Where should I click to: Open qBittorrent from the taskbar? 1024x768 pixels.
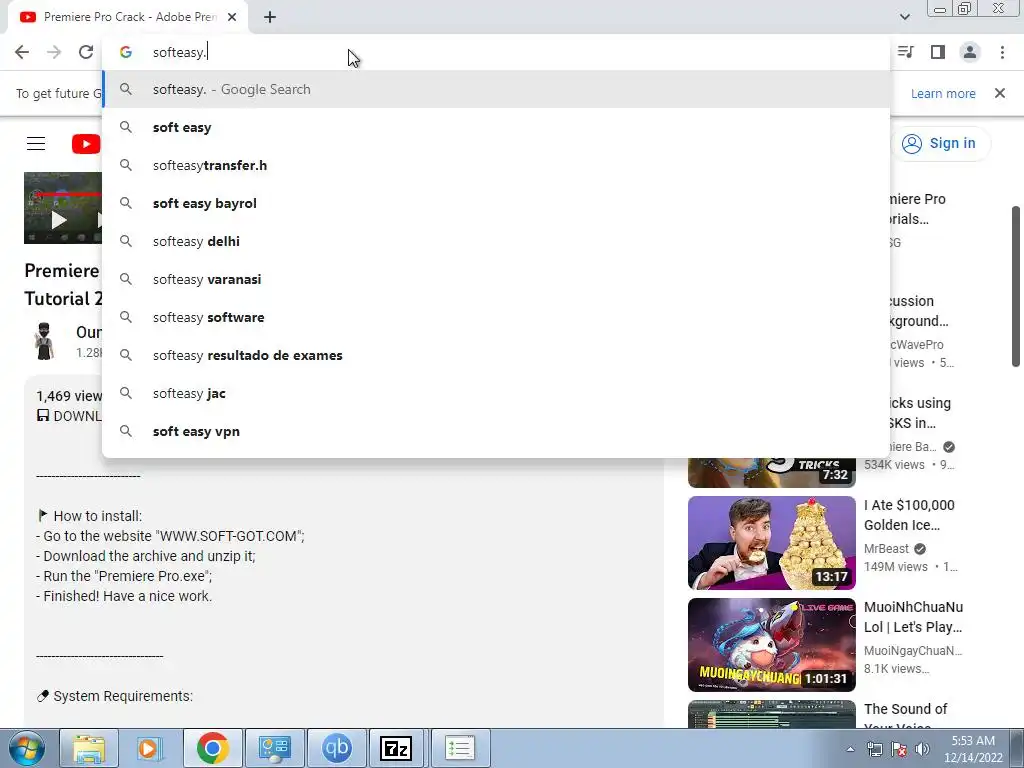(336, 748)
